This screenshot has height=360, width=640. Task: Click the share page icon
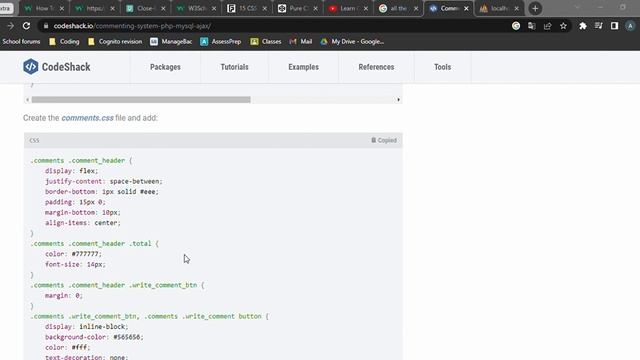[x=547, y=26]
